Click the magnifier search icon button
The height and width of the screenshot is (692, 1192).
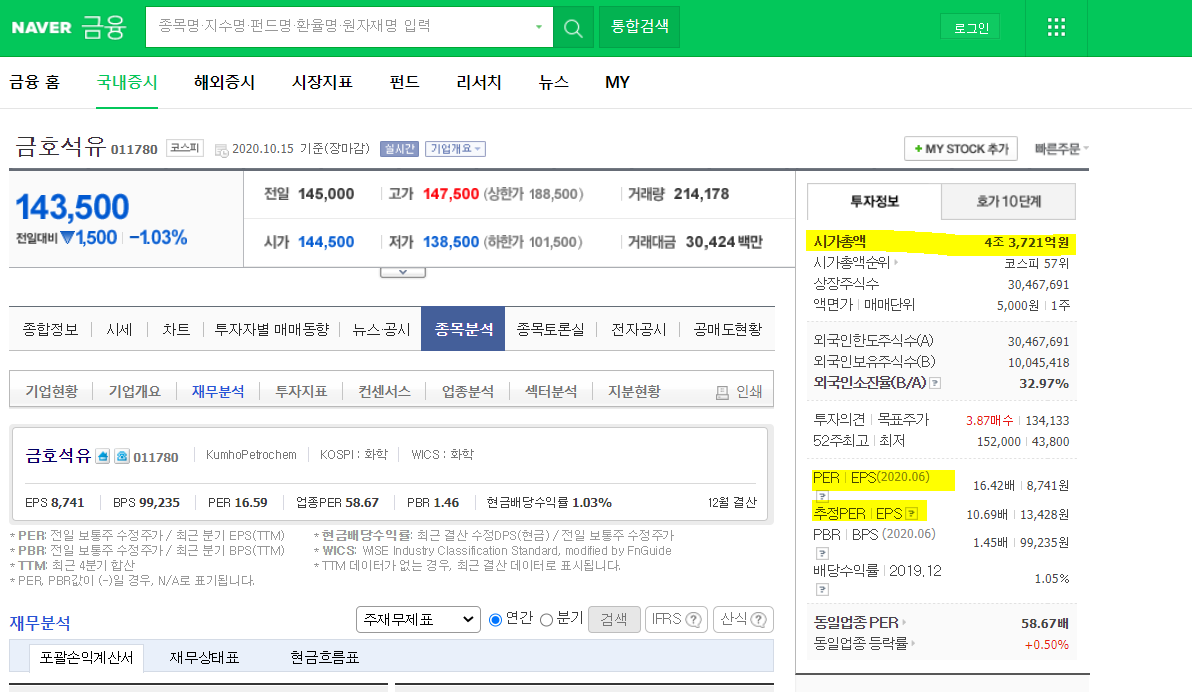(573, 28)
